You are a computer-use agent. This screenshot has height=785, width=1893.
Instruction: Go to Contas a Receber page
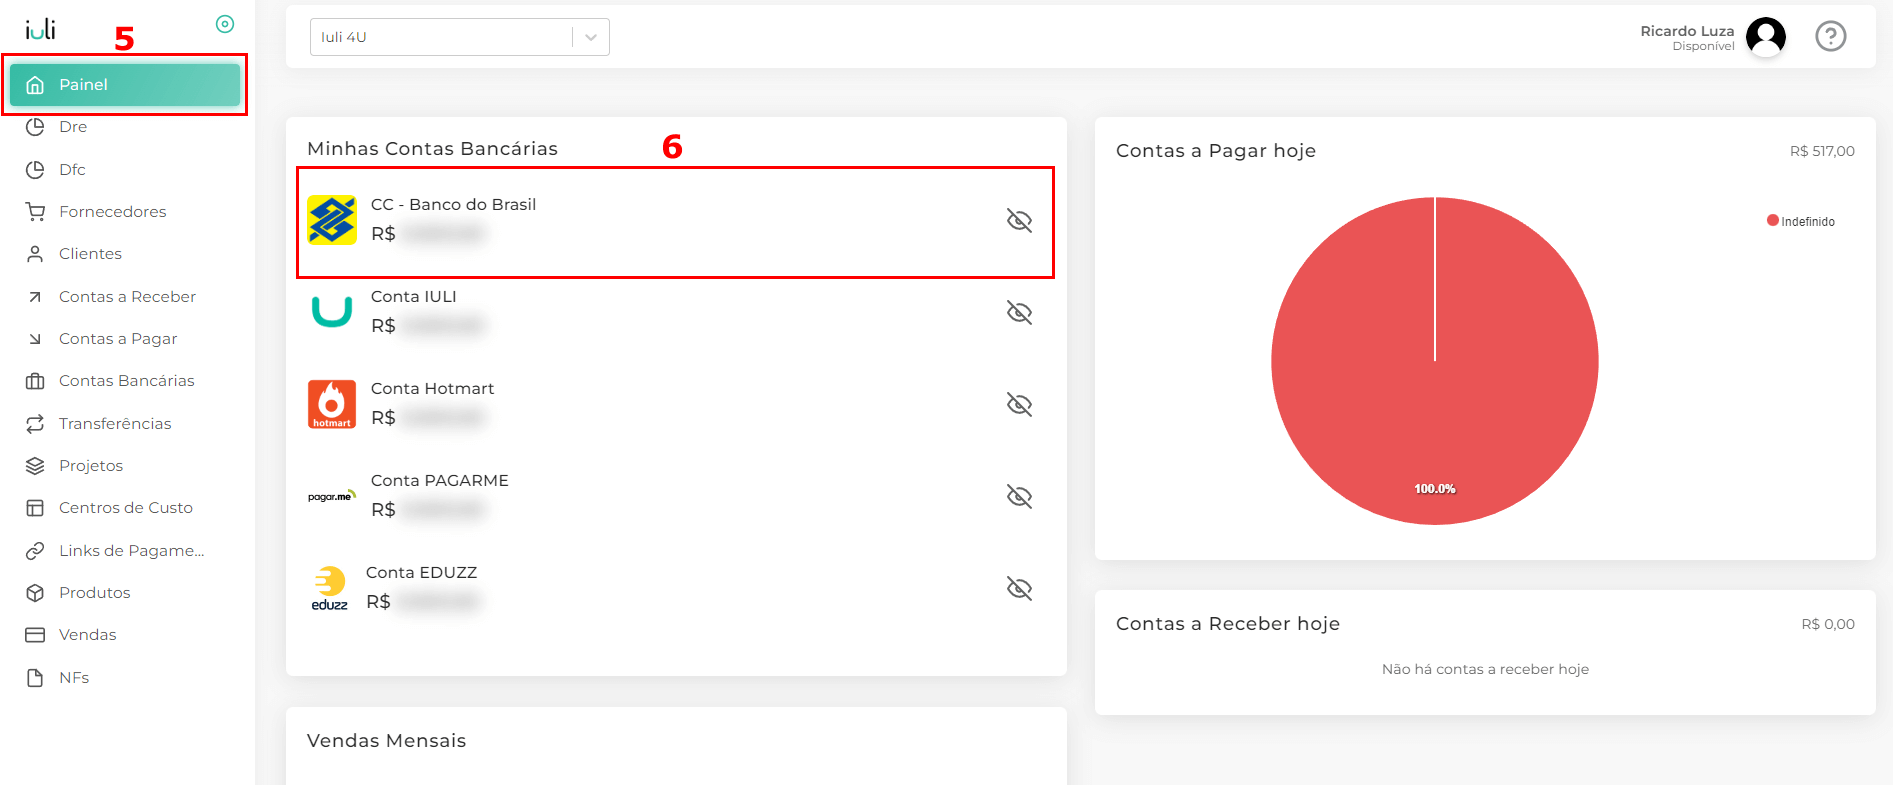(127, 297)
